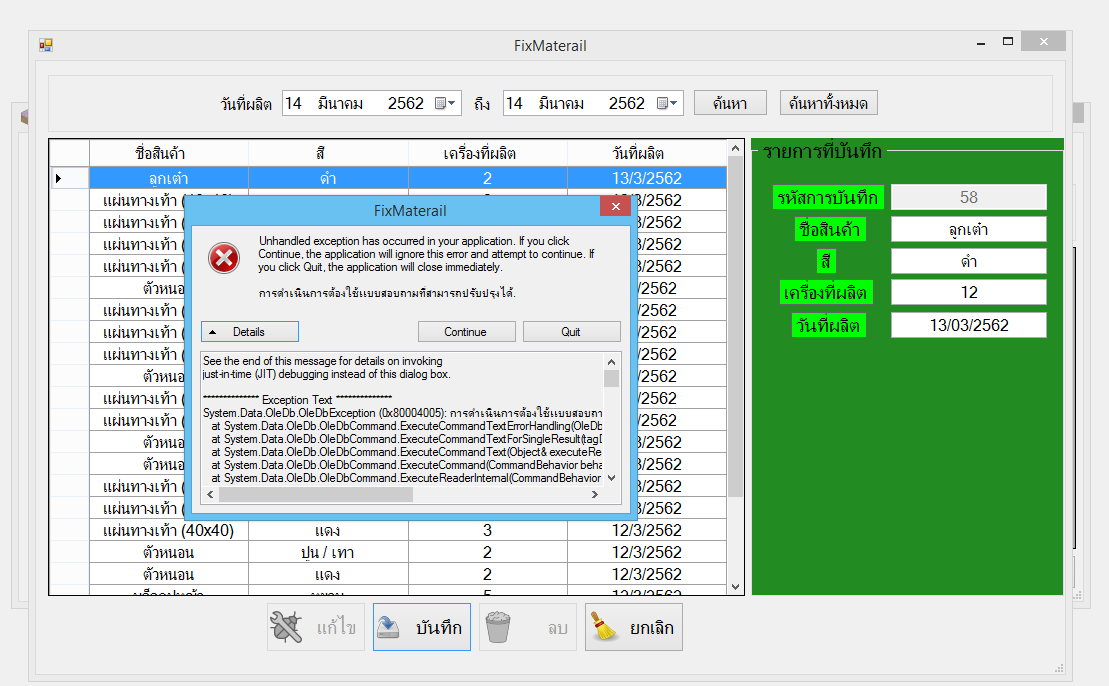
Task: Open the start date calendar dropdown
Action: click(x=446, y=103)
